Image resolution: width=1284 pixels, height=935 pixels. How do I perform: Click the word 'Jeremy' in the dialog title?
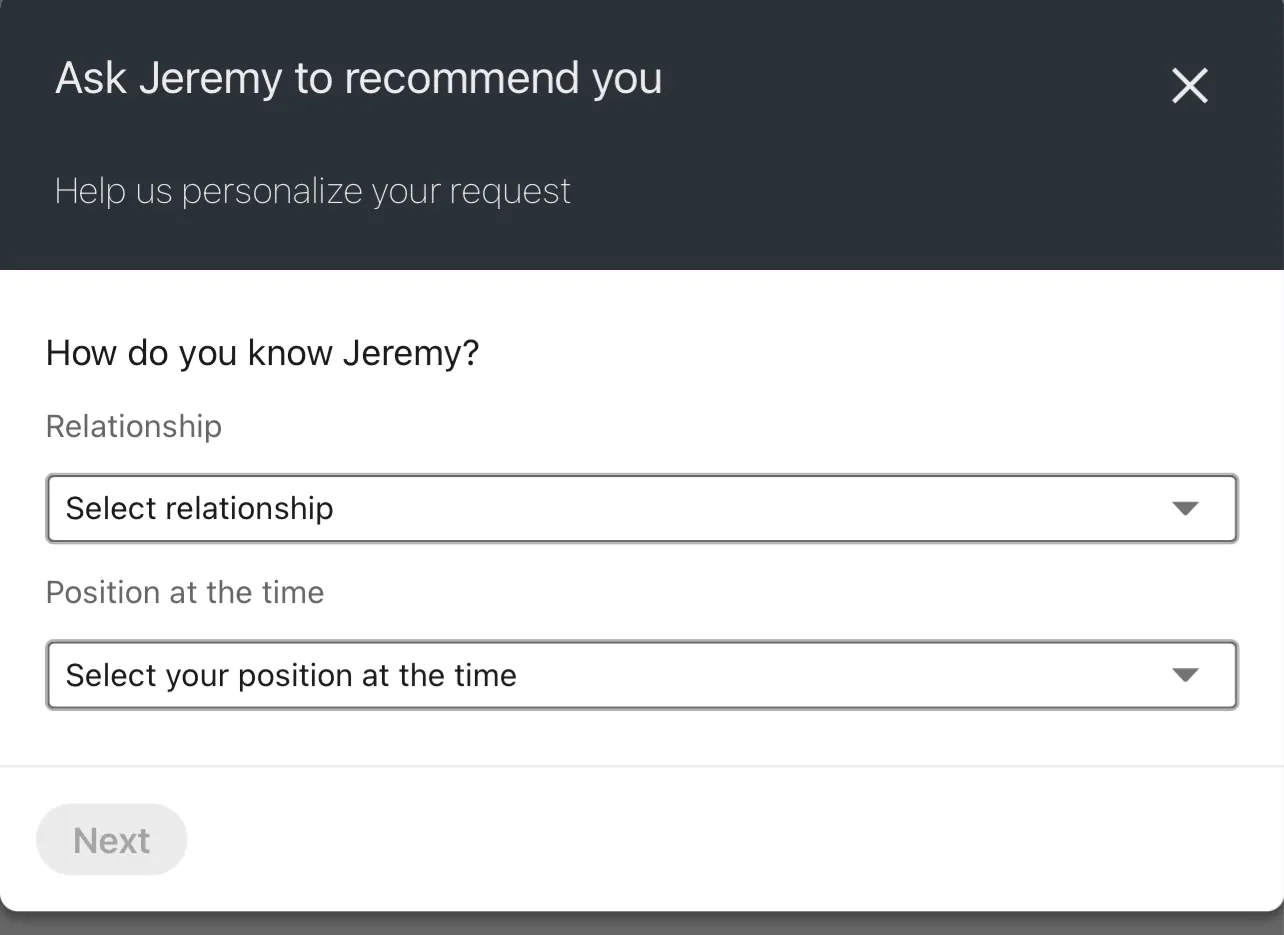click(x=210, y=78)
